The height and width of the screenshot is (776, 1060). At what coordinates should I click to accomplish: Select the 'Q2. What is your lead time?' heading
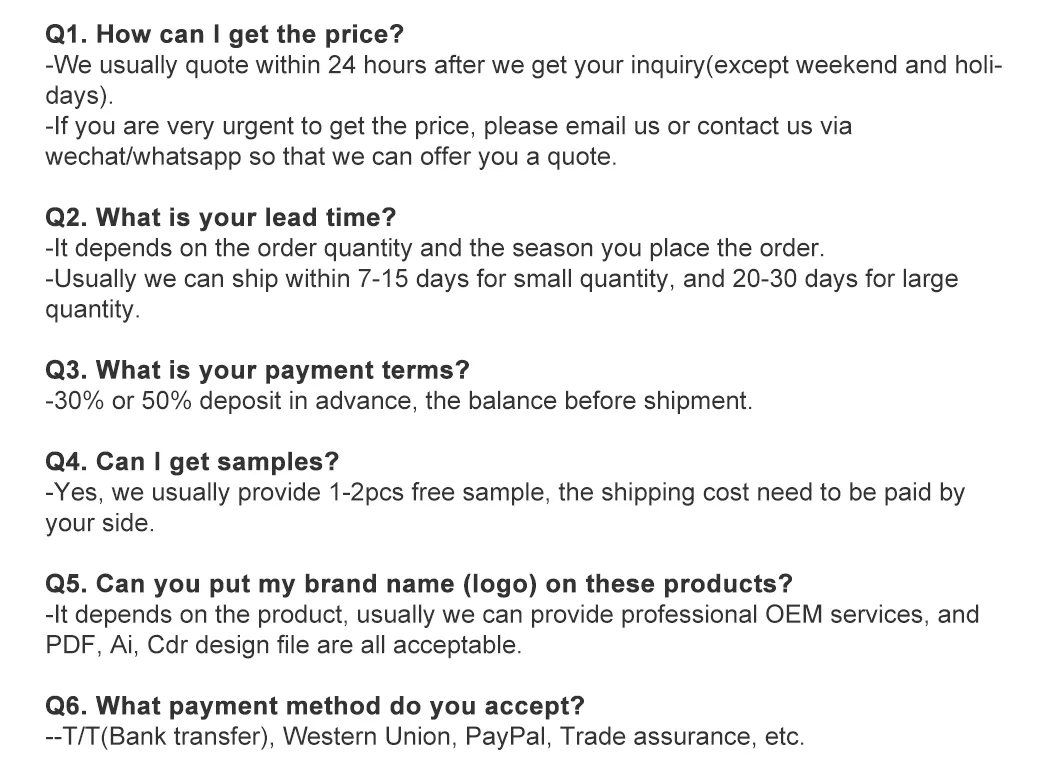(221, 218)
